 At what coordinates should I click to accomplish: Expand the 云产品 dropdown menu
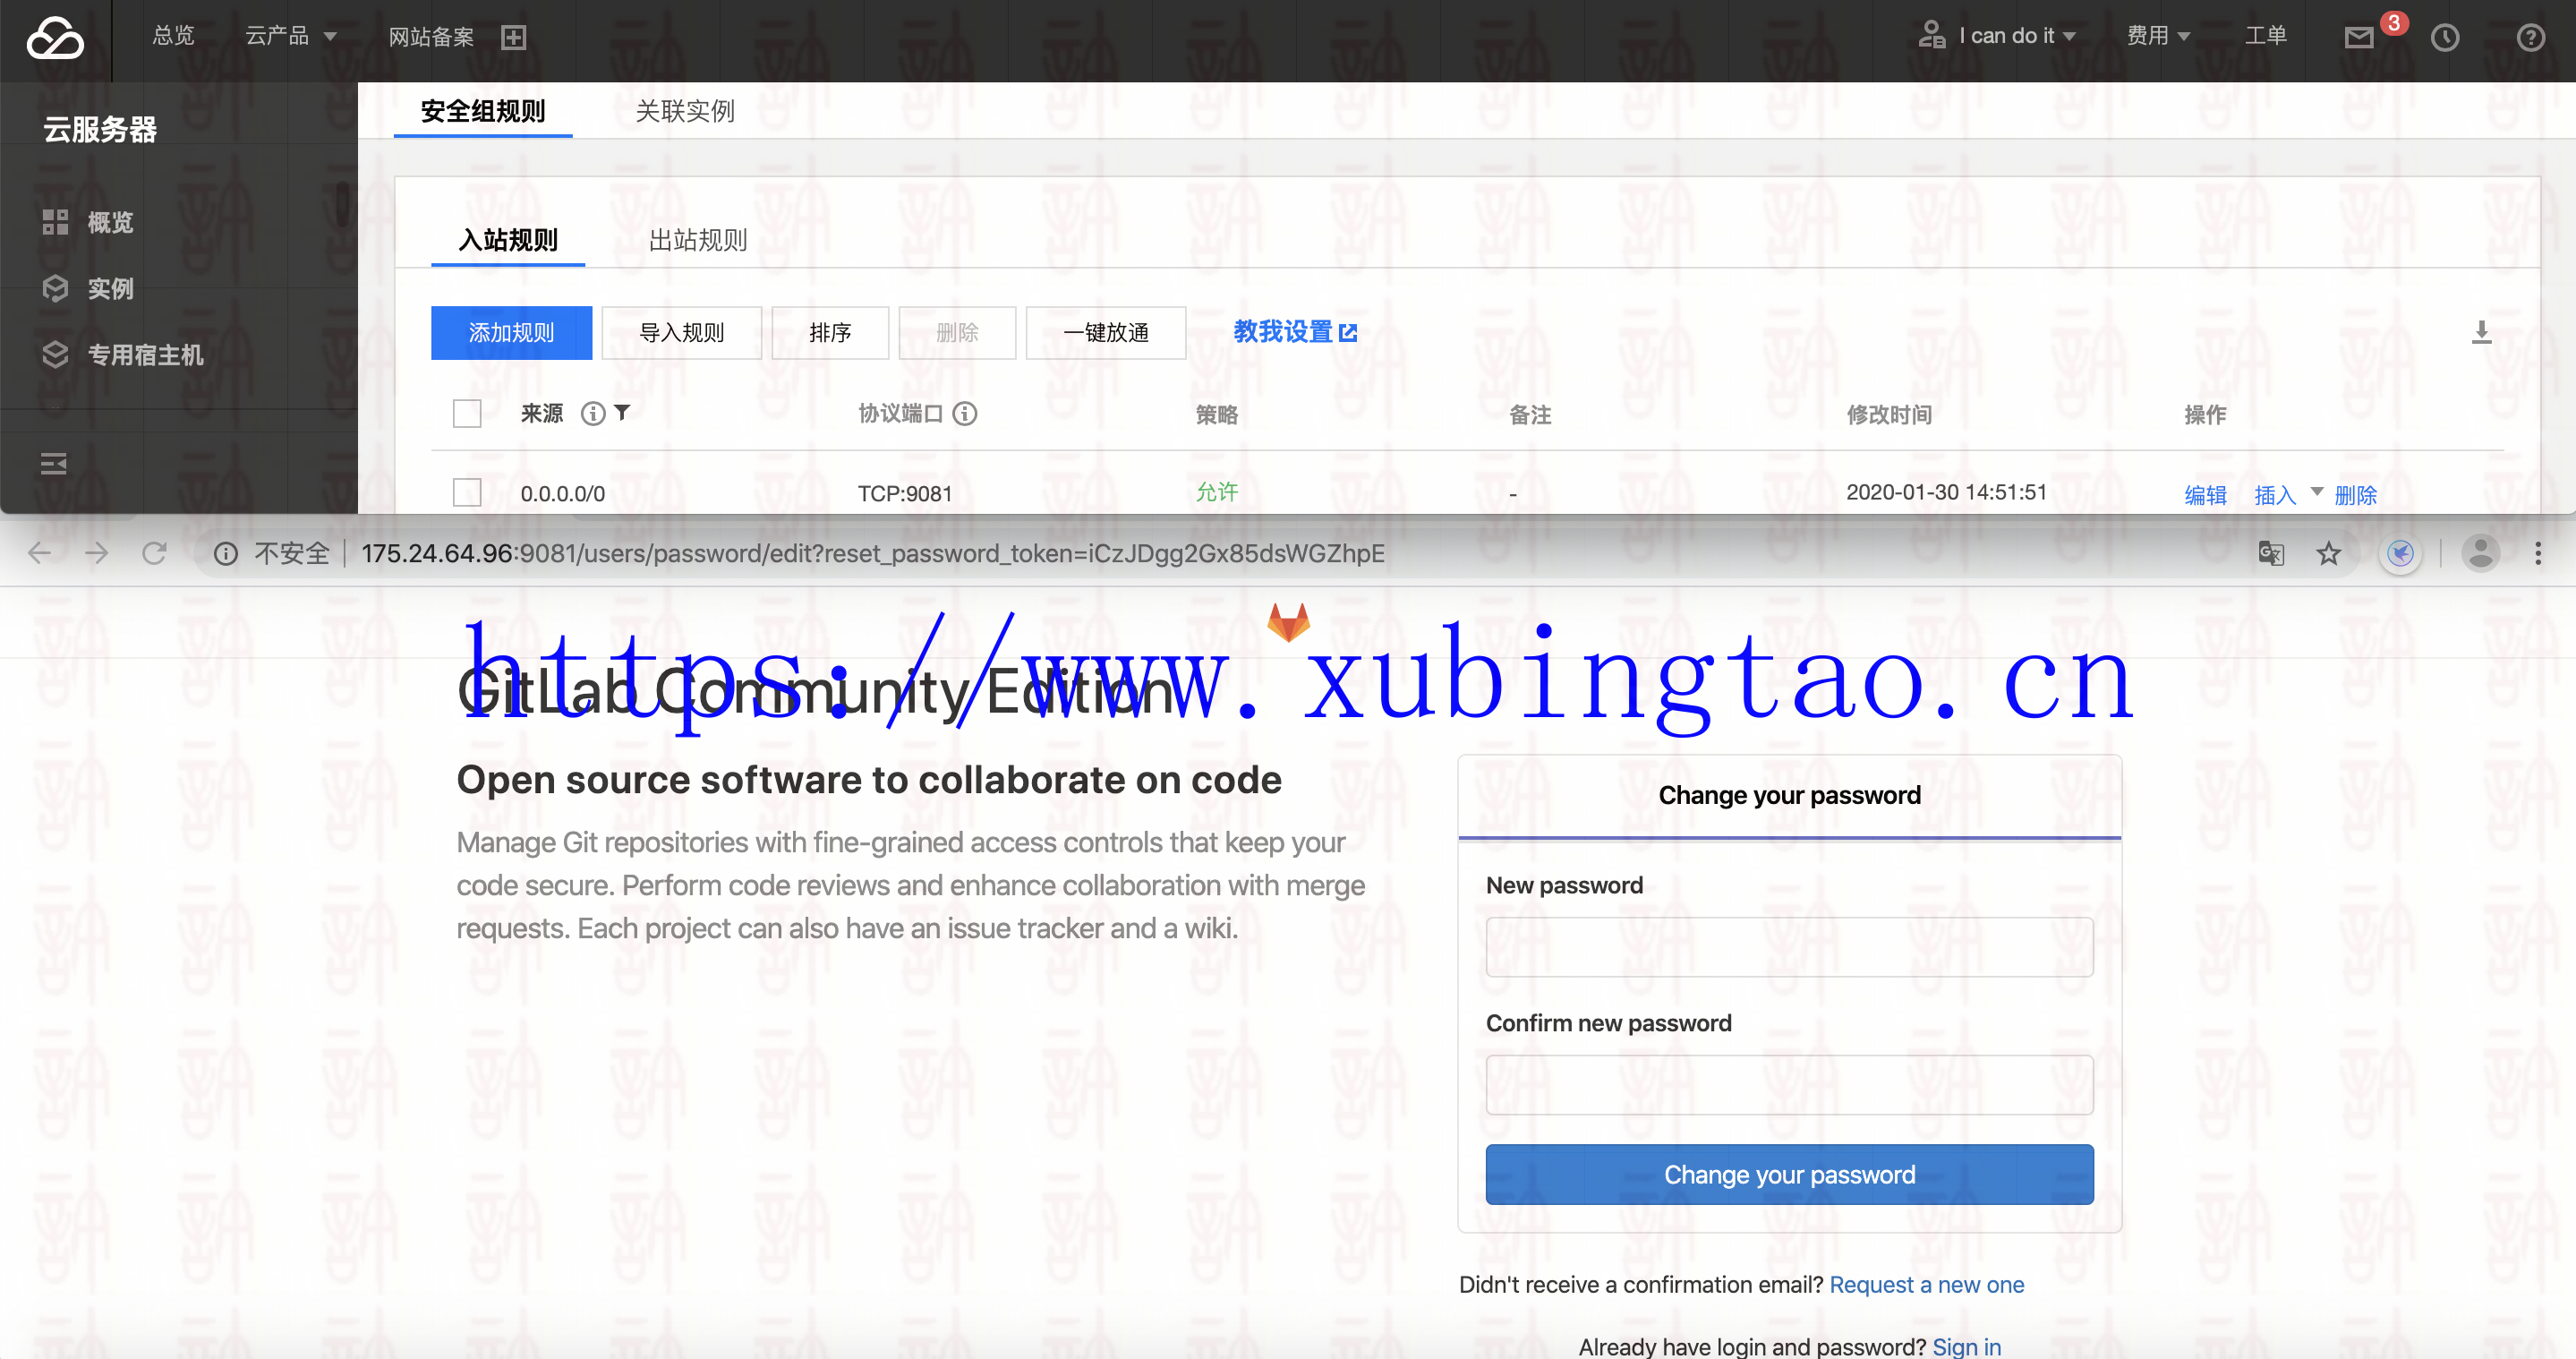pos(291,36)
